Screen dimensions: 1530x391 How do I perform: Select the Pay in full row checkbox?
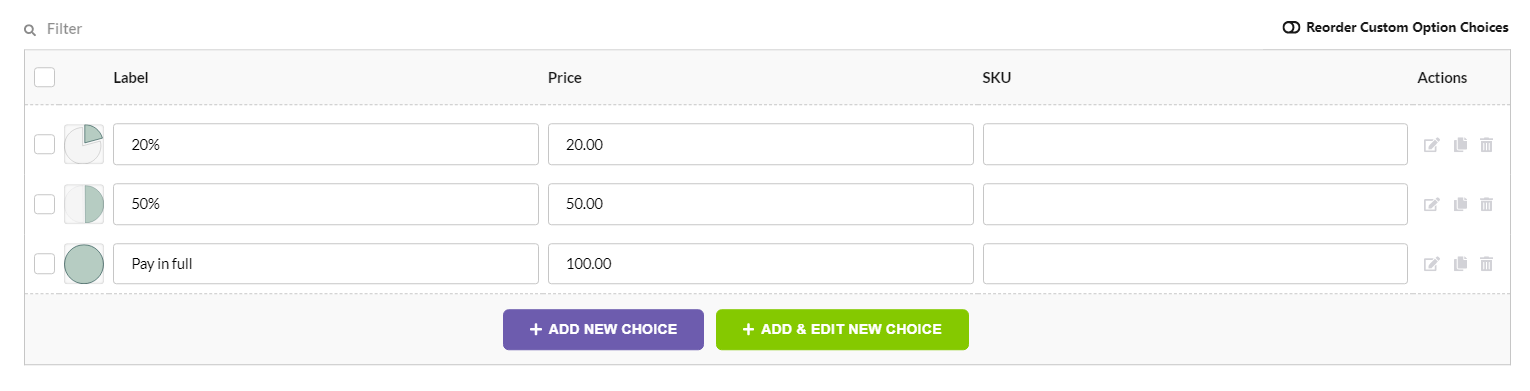tap(45, 264)
